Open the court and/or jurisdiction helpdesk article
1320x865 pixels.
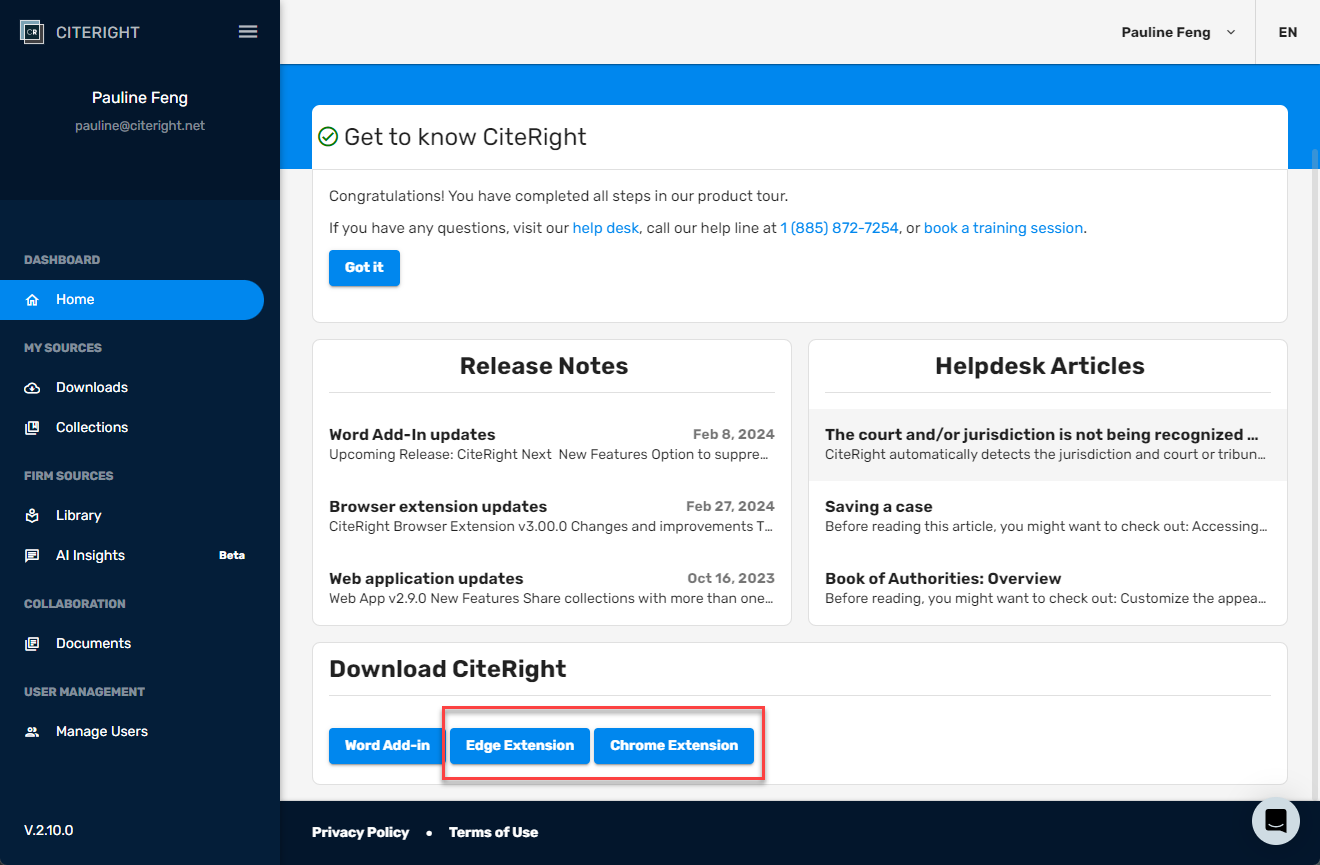1048,445
